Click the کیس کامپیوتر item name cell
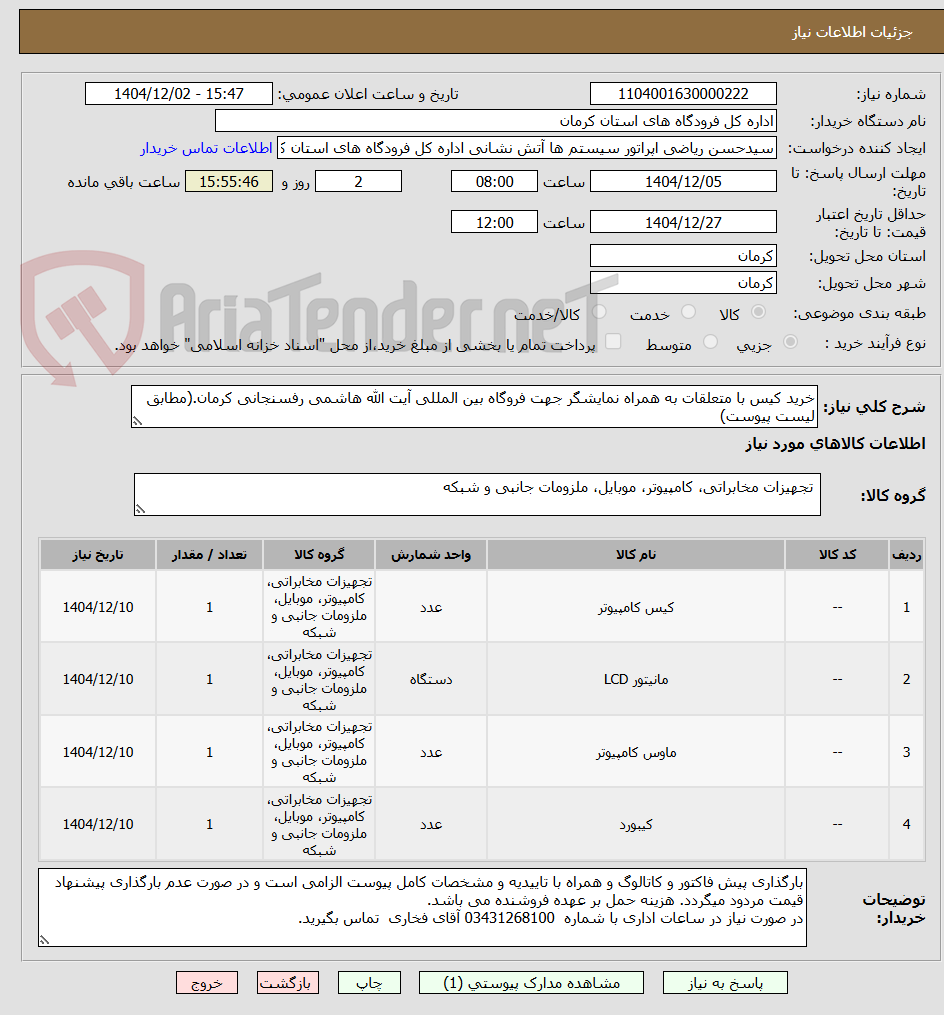Viewport: 944px width, 1015px height. tap(636, 607)
